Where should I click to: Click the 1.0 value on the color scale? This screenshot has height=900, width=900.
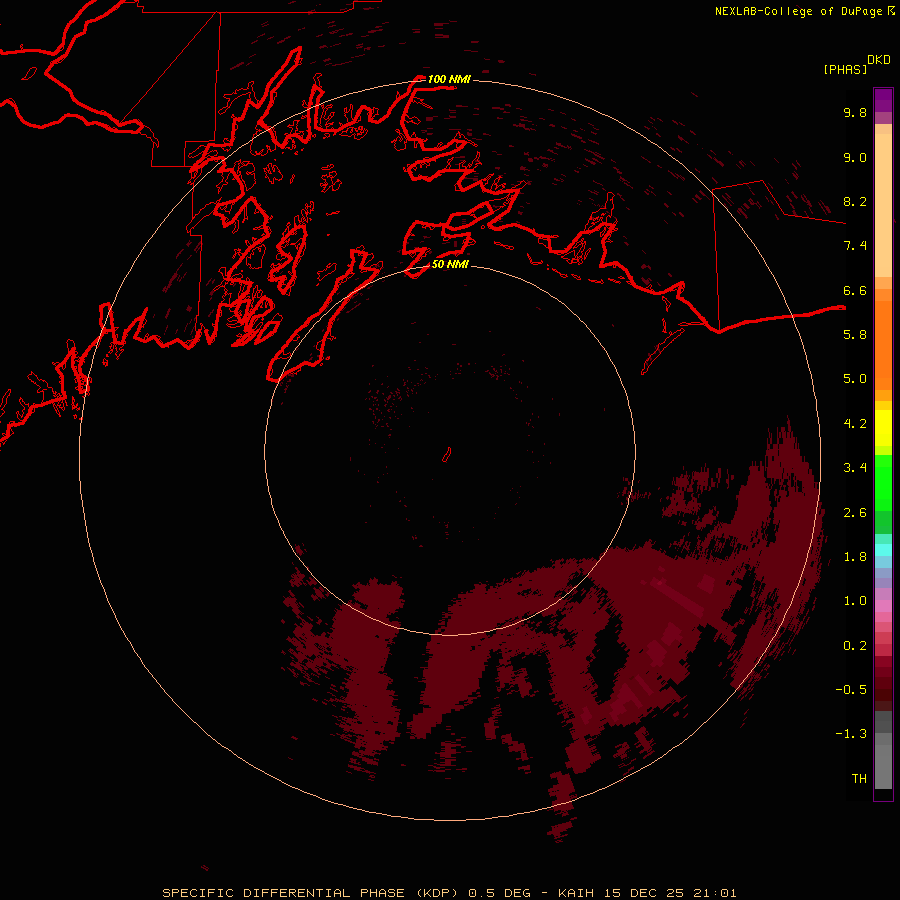click(855, 601)
